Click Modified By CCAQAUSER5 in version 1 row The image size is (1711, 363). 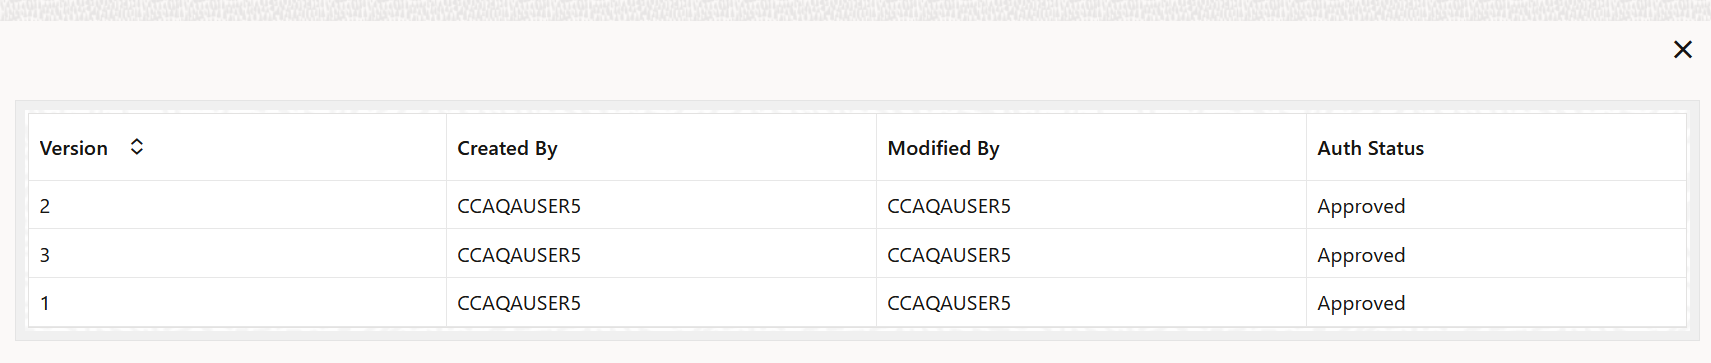949,303
